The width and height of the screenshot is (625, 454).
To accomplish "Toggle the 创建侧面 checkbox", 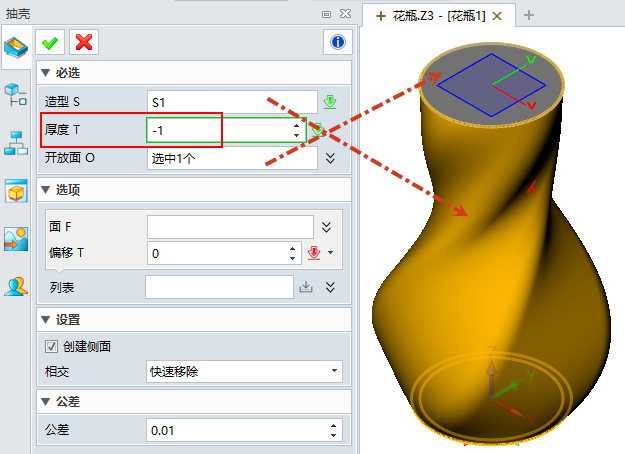I will (x=52, y=346).
